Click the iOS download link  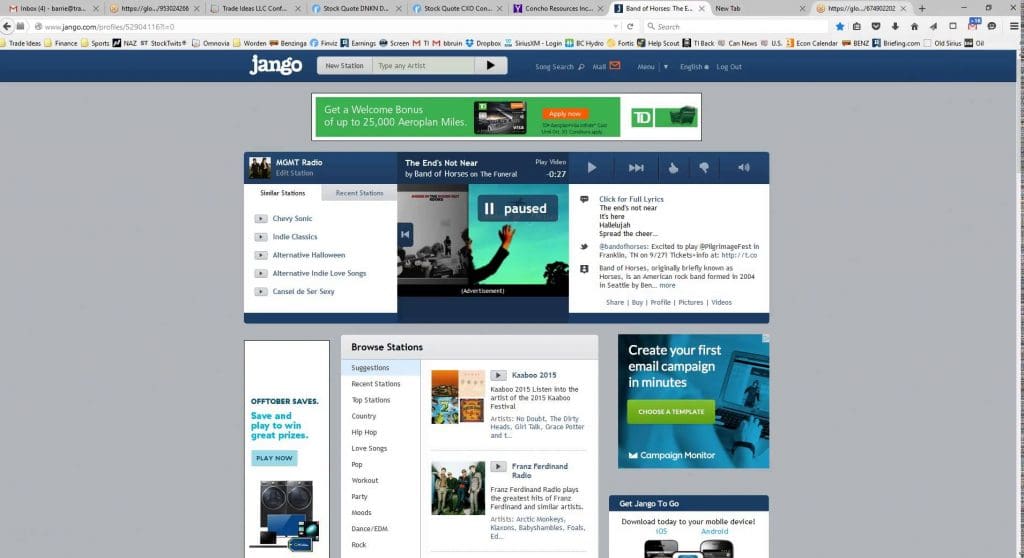pyautogui.click(x=661, y=531)
